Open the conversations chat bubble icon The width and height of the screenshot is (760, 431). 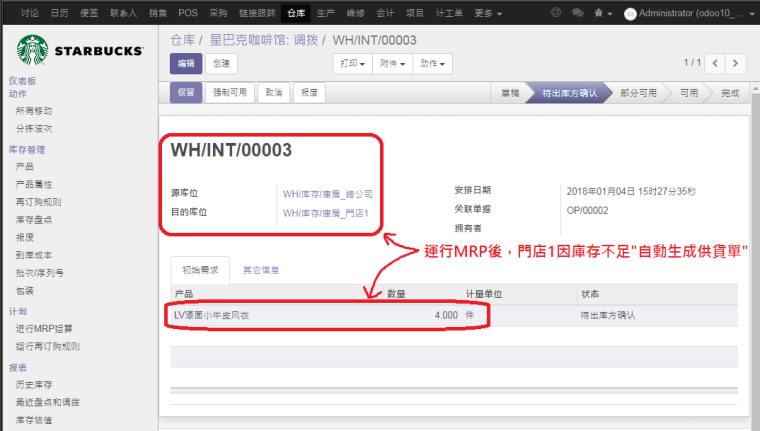[x=577, y=13]
